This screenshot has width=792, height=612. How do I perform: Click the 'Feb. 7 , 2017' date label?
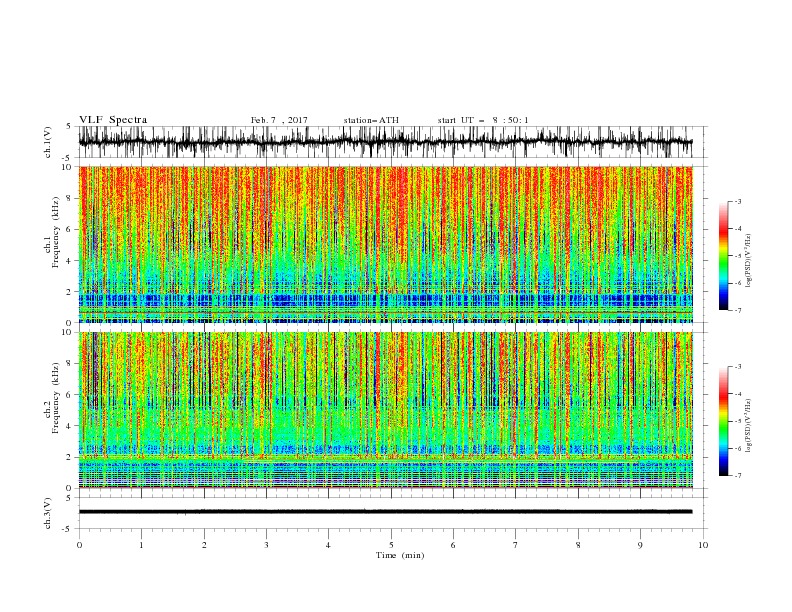pyautogui.click(x=279, y=120)
